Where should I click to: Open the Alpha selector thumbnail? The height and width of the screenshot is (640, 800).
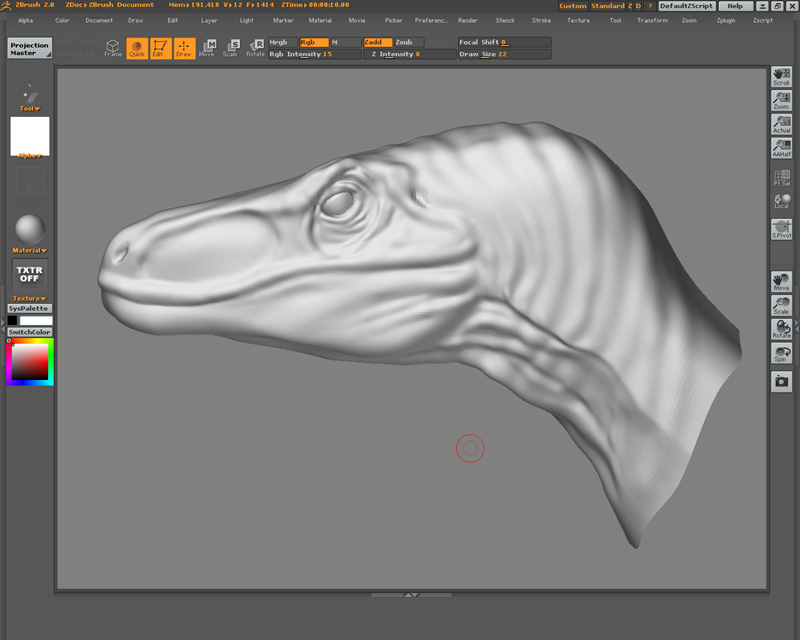point(30,137)
